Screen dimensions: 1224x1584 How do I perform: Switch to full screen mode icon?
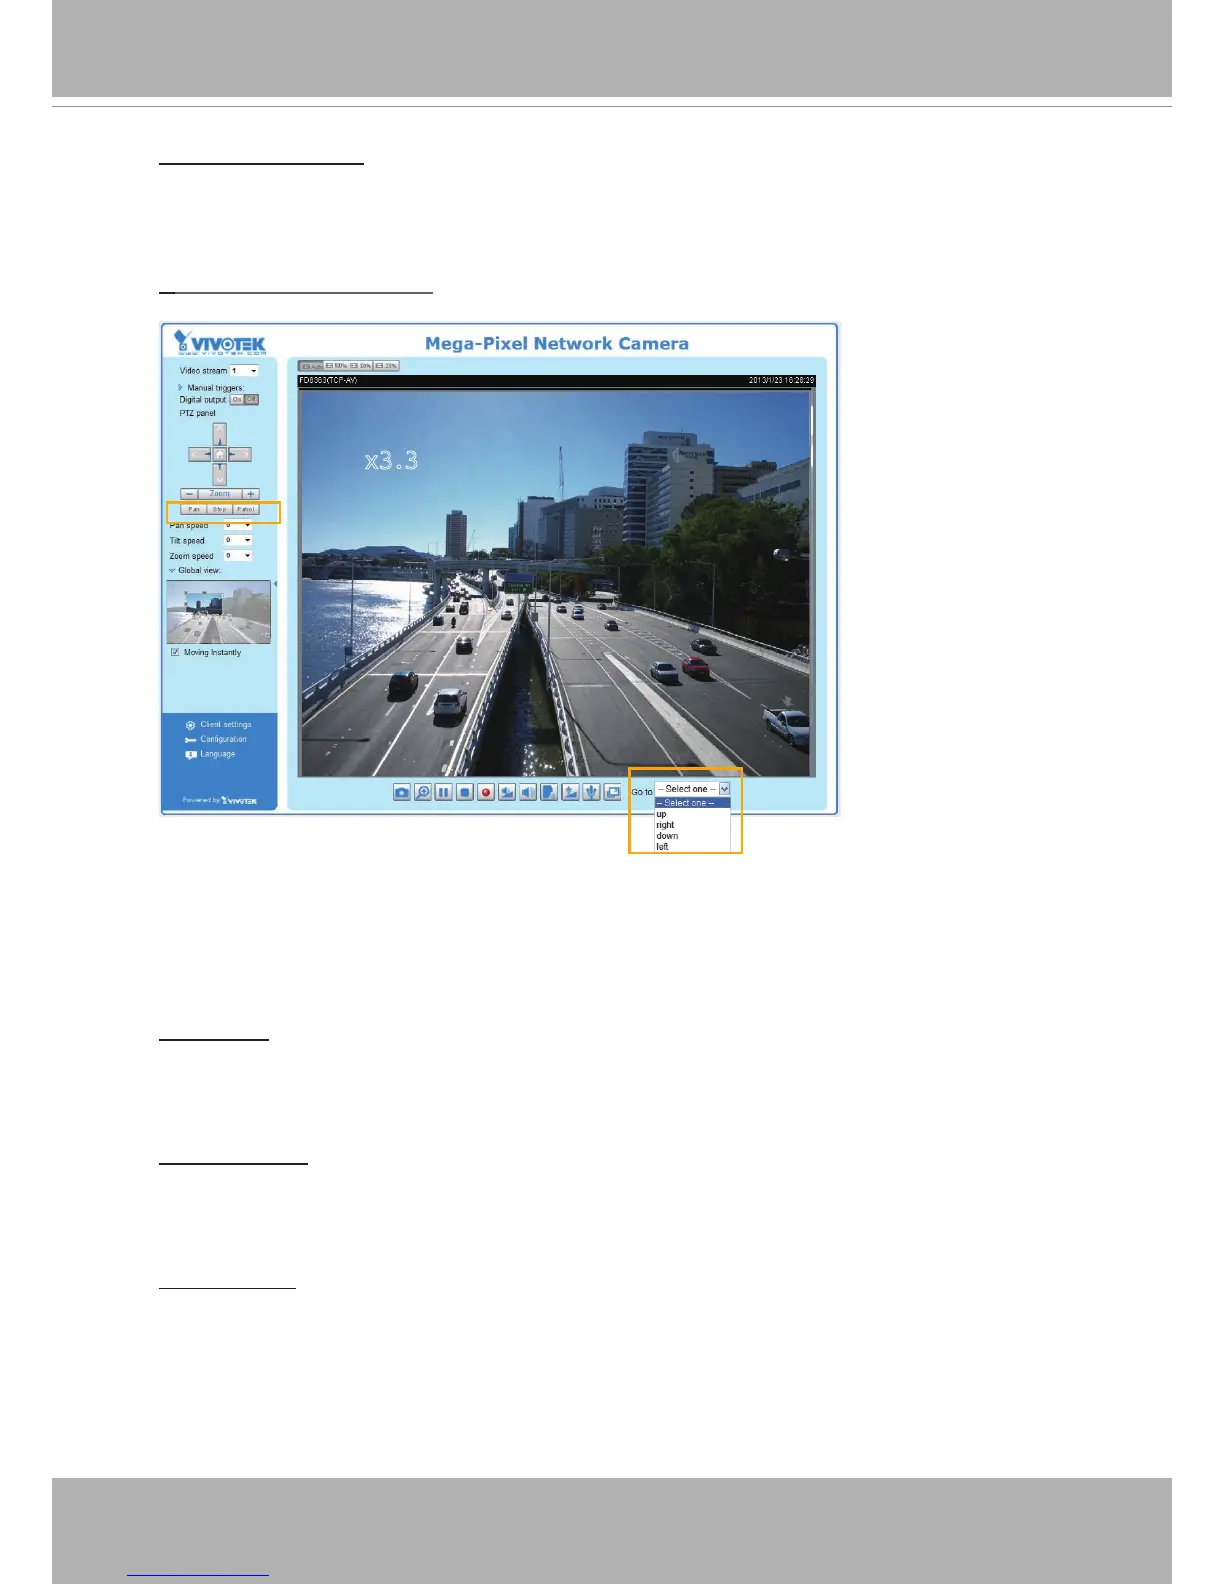pyautogui.click(x=612, y=792)
